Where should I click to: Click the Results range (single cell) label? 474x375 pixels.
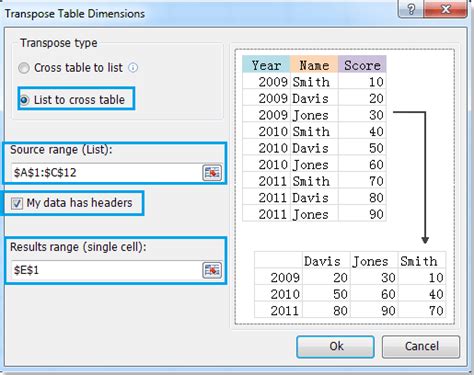(78, 247)
